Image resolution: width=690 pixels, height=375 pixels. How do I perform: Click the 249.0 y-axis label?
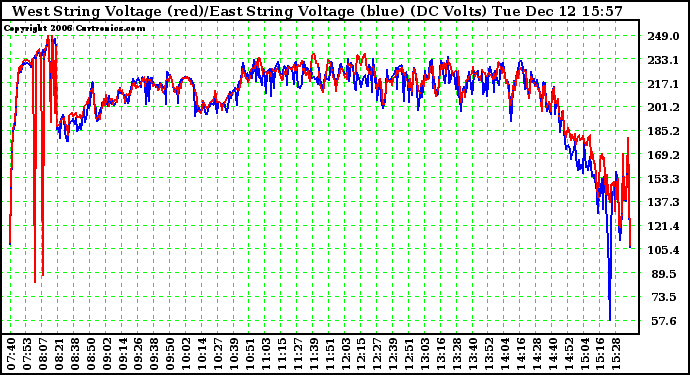pos(663,37)
